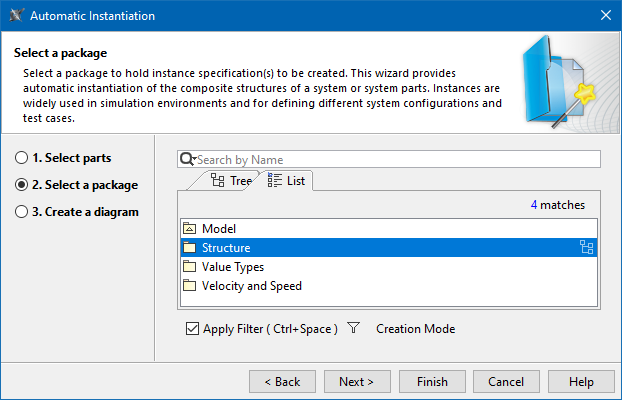
Task: Click the Structure folder icon
Action: coord(190,248)
